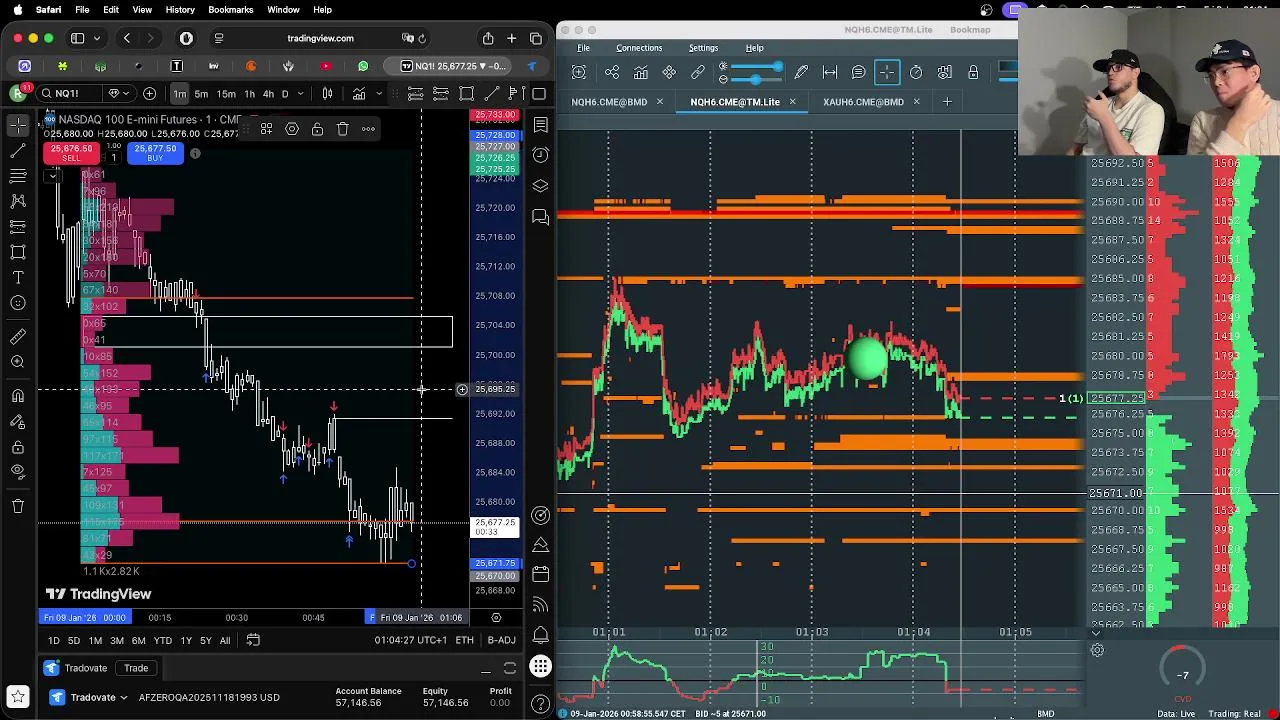Open the emoji icons tool
Viewport: 1280px width, 720px height.
[x=18, y=303]
